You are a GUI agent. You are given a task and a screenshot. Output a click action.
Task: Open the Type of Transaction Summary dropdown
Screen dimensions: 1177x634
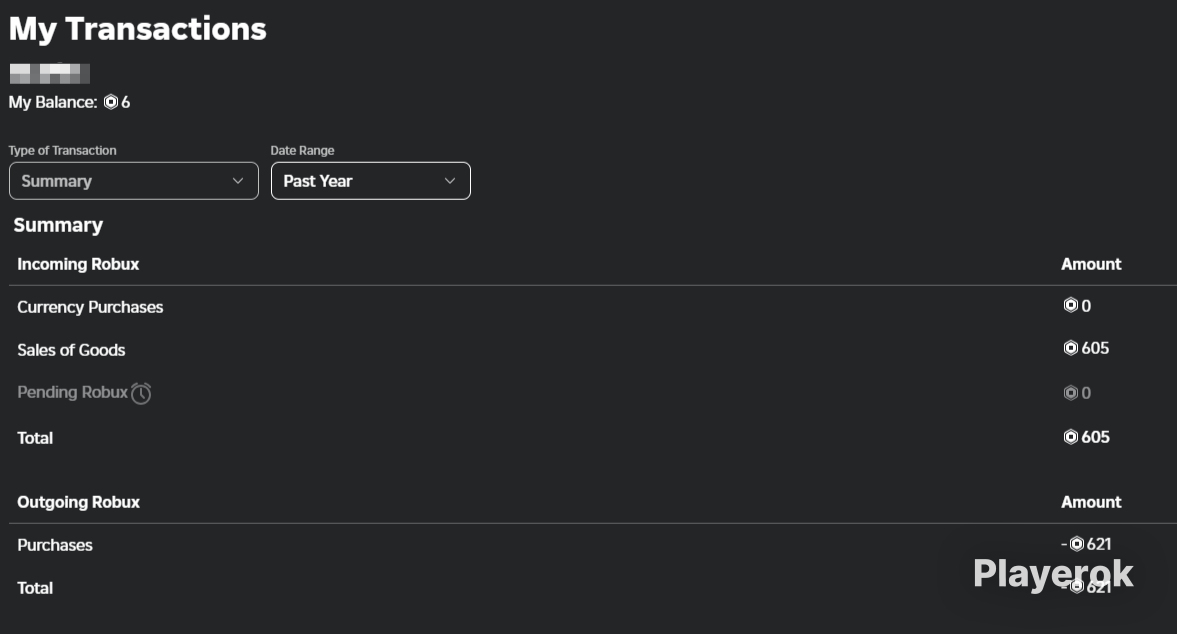(x=134, y=181)
